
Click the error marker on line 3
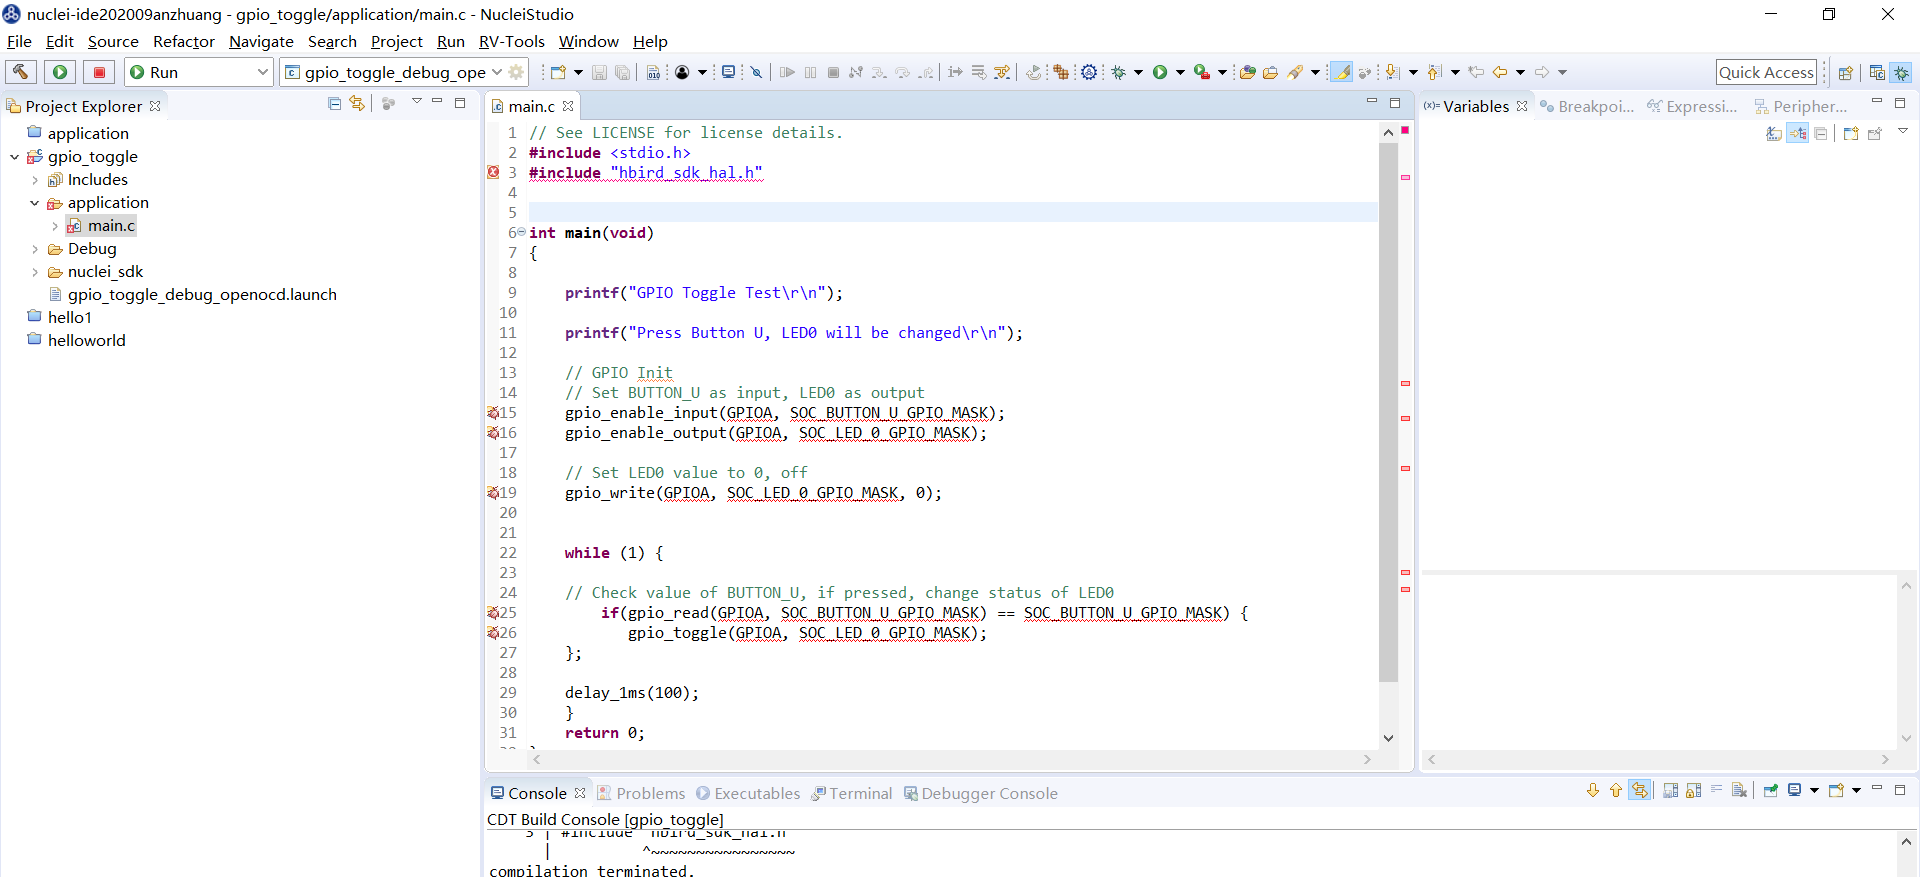tap(493, 172)
